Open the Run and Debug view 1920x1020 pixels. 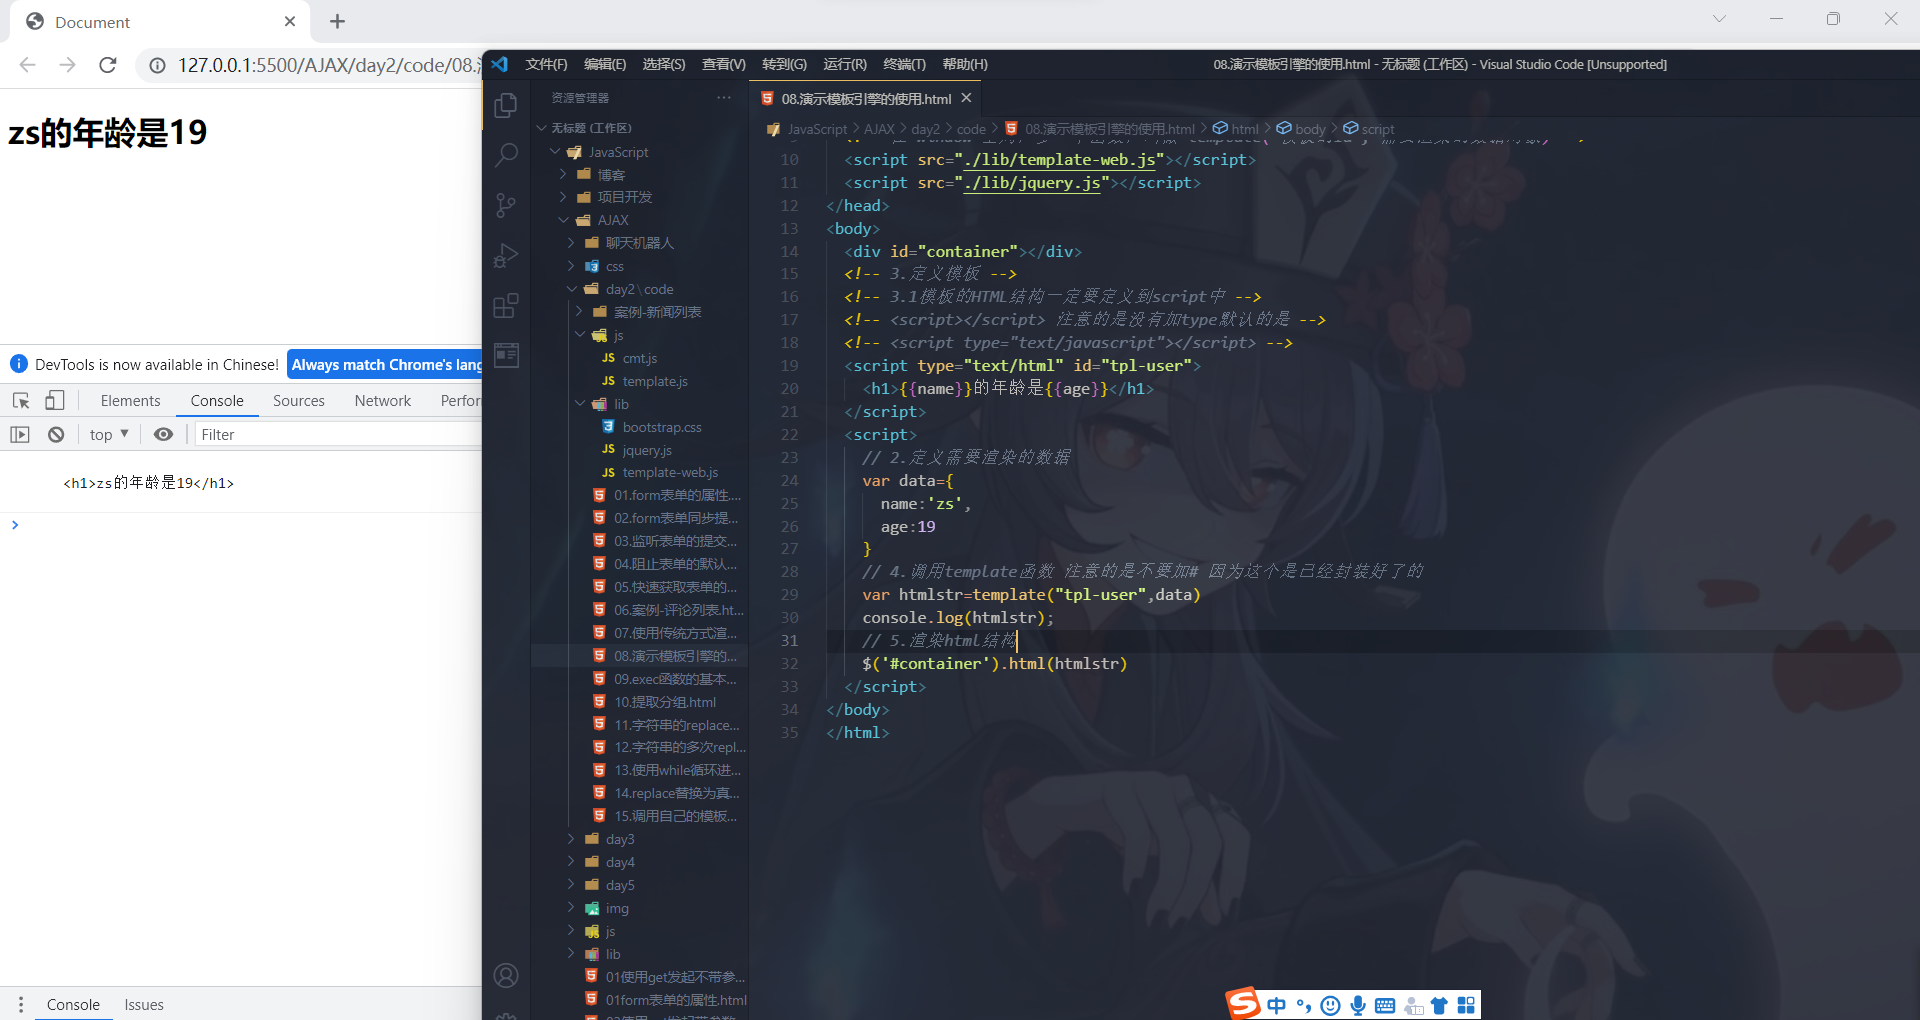(506, 256)
